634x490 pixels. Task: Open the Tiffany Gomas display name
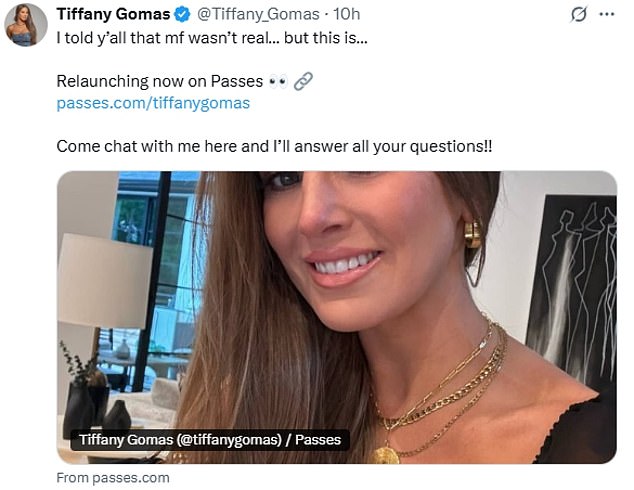click(x=113, y=15)
